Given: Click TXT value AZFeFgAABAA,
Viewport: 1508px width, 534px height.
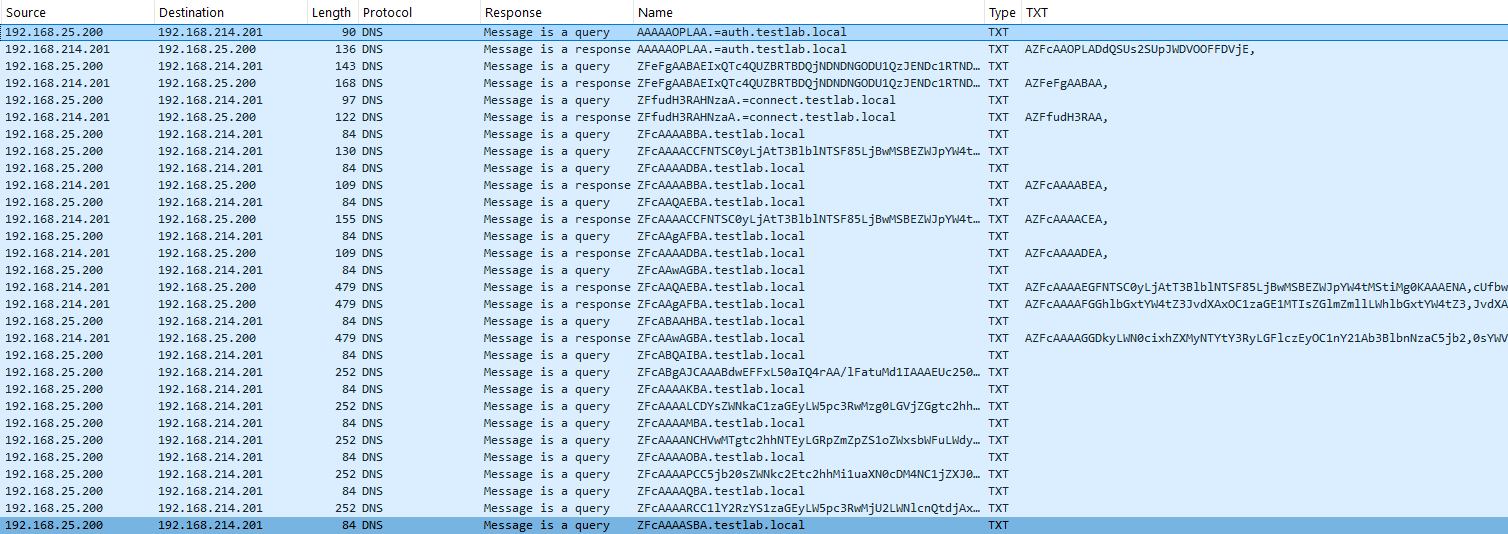Looking at the screenshot, I should click(x=1066, y=83).
